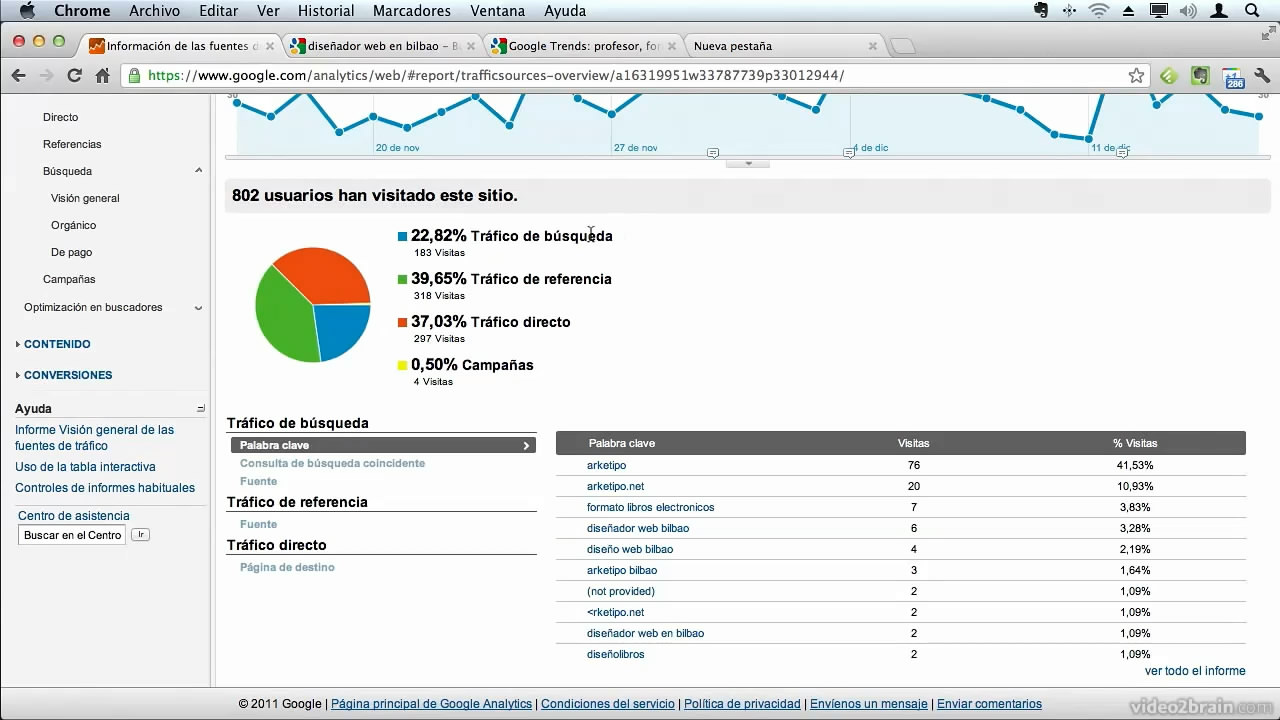Open the Marcadores menu
The width and height of the screenshot is (1280, 720).
411,10
